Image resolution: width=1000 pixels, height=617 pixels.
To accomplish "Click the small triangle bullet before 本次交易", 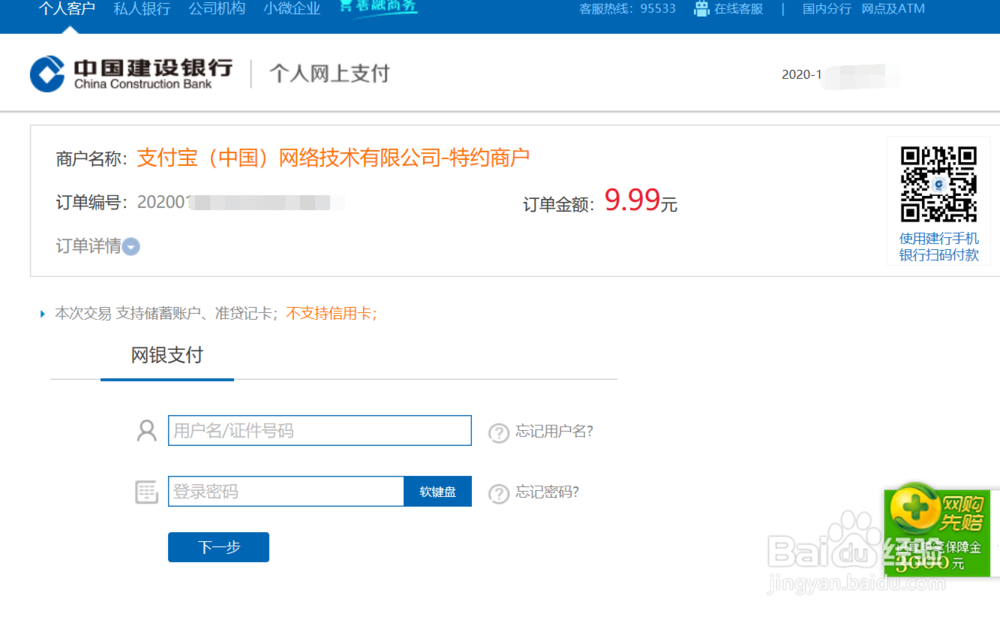I will tap(43, 314).
